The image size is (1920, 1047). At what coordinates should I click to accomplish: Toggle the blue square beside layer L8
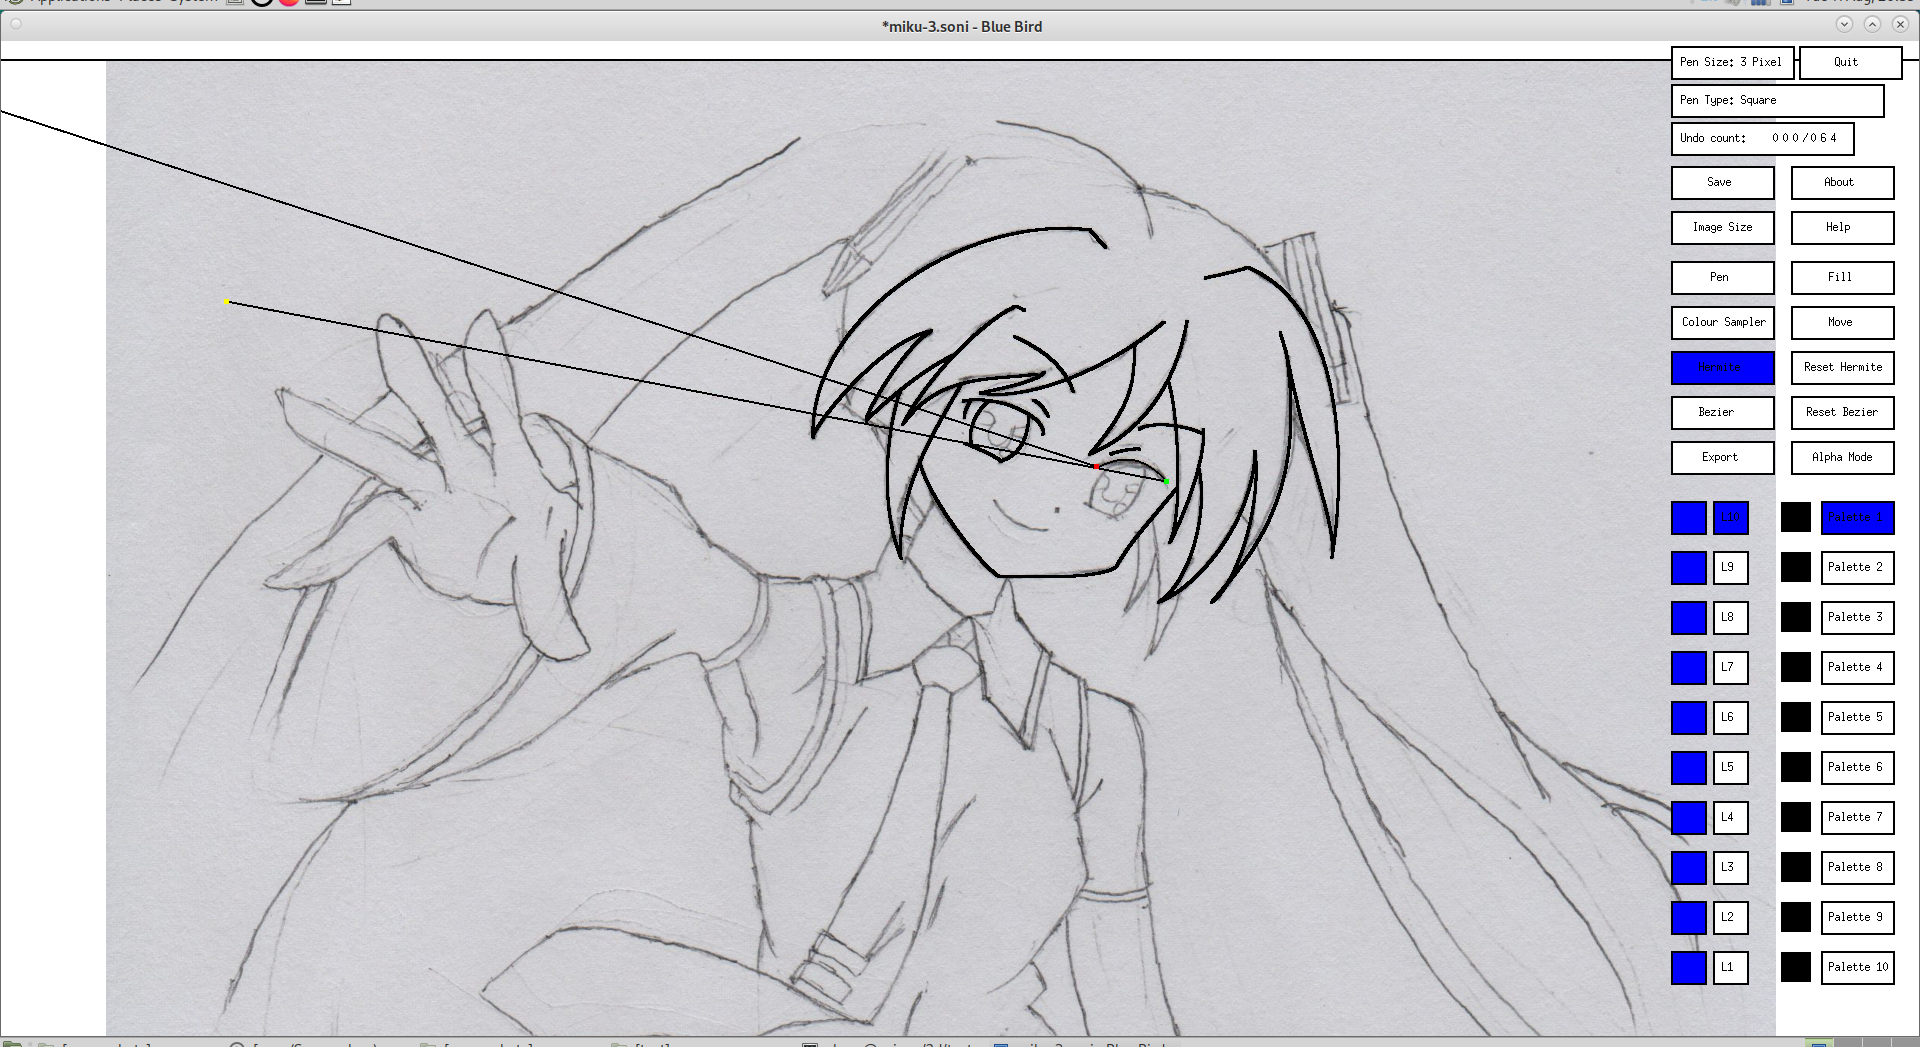coord(1689,618)
